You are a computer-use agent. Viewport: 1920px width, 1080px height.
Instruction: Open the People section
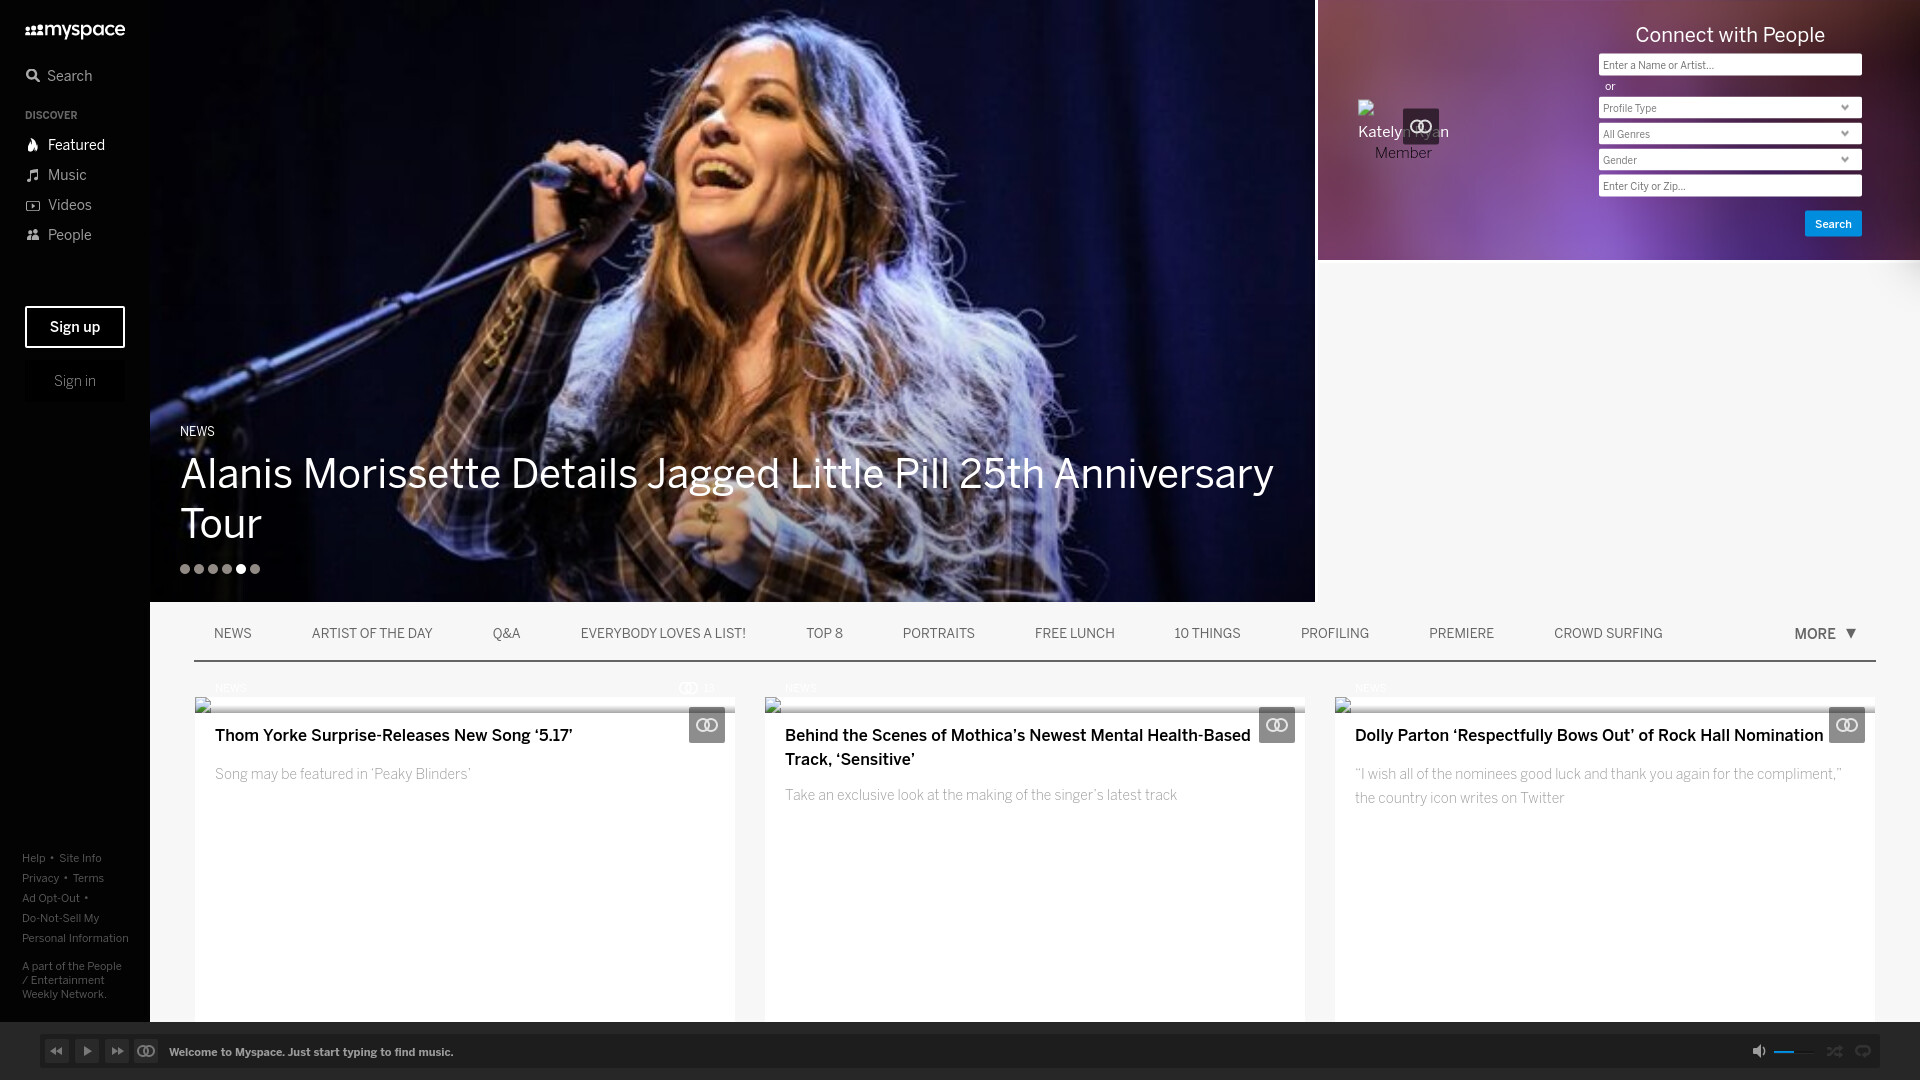click(x=58, y=235)
